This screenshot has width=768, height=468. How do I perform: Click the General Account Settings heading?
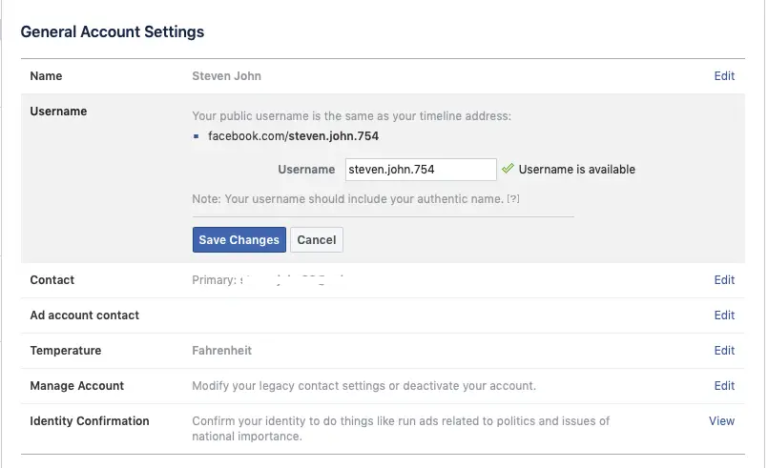click(112, 32)
